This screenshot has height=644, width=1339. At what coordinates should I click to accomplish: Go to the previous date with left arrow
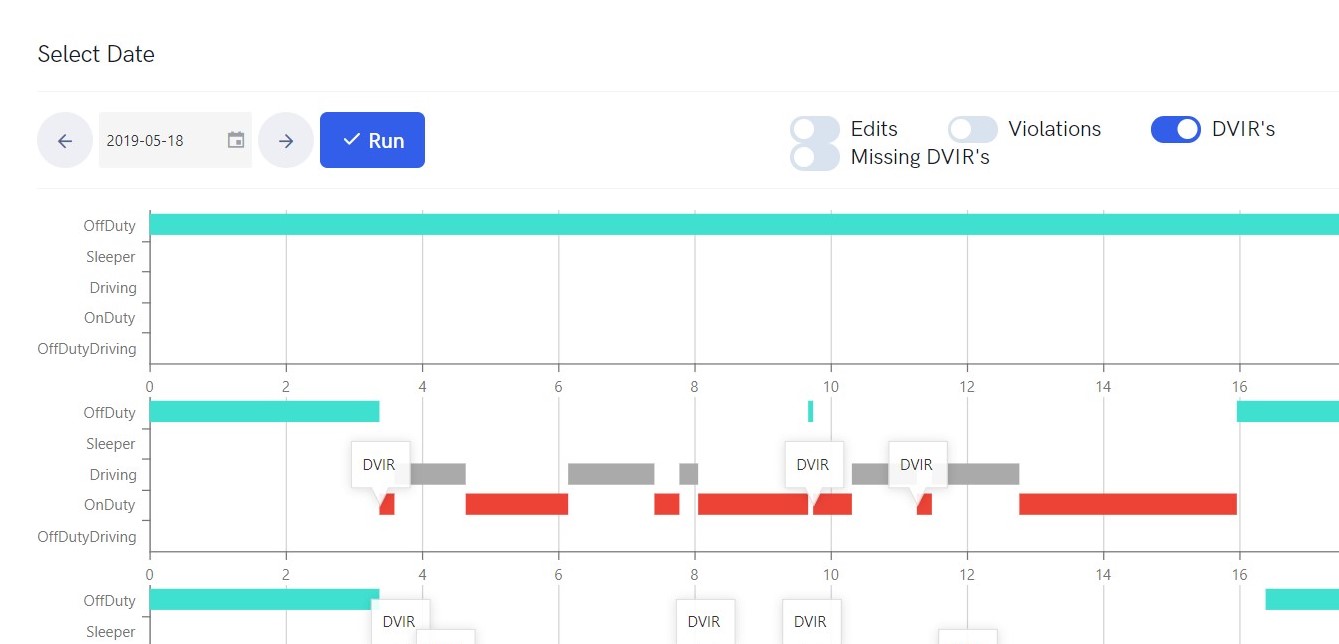pyautogui.click(x=65, y=140)
